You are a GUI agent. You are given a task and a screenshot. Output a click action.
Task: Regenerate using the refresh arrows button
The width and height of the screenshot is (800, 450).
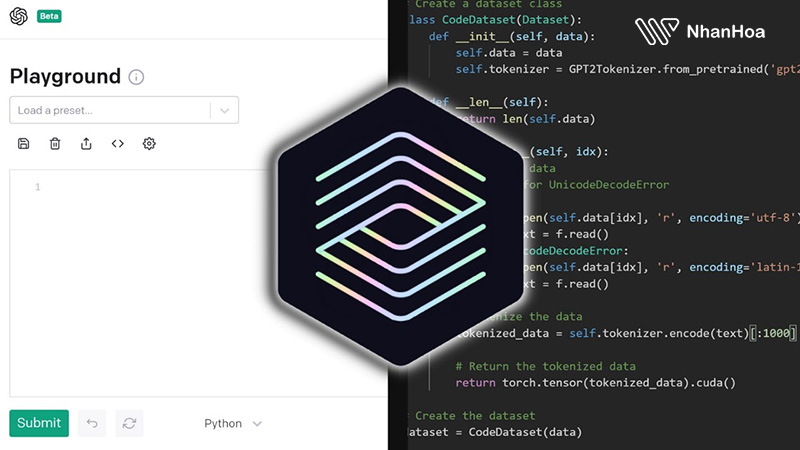(129, 423)
